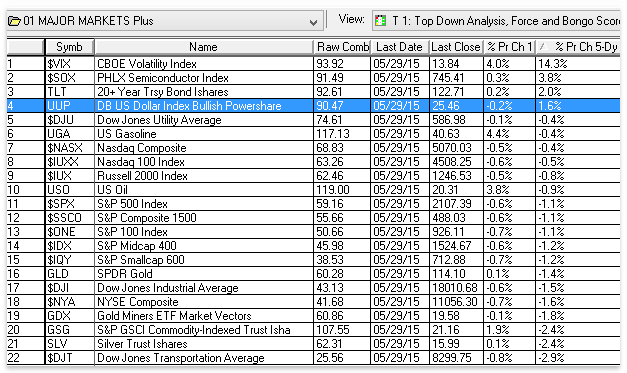Select the SLV symbol cell
The height and width of the screenshot is (373, 627).
tap(70, 344)
